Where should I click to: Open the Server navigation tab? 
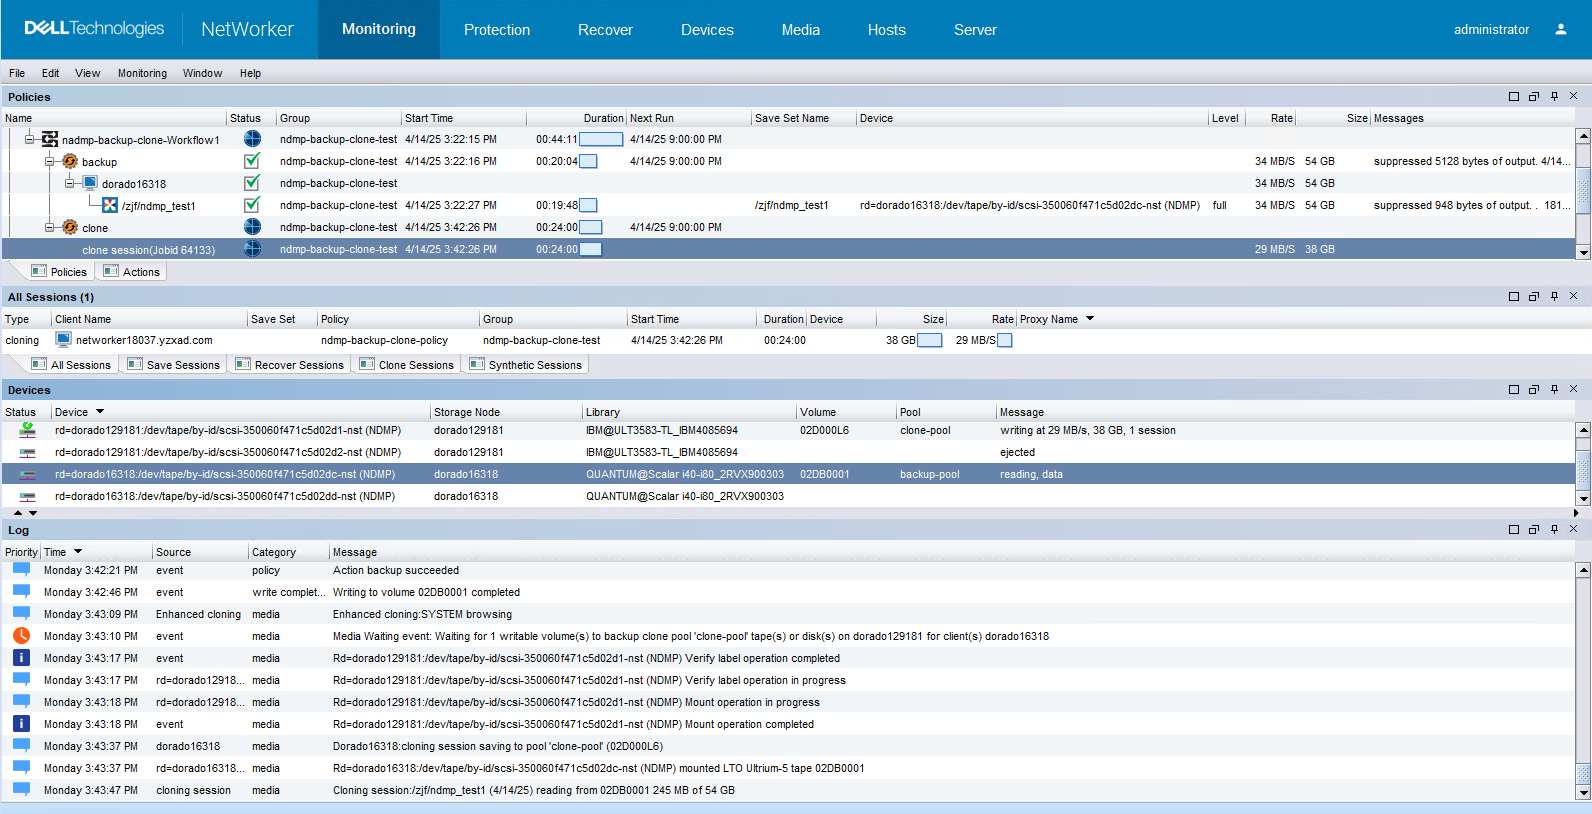click(975, 30)
